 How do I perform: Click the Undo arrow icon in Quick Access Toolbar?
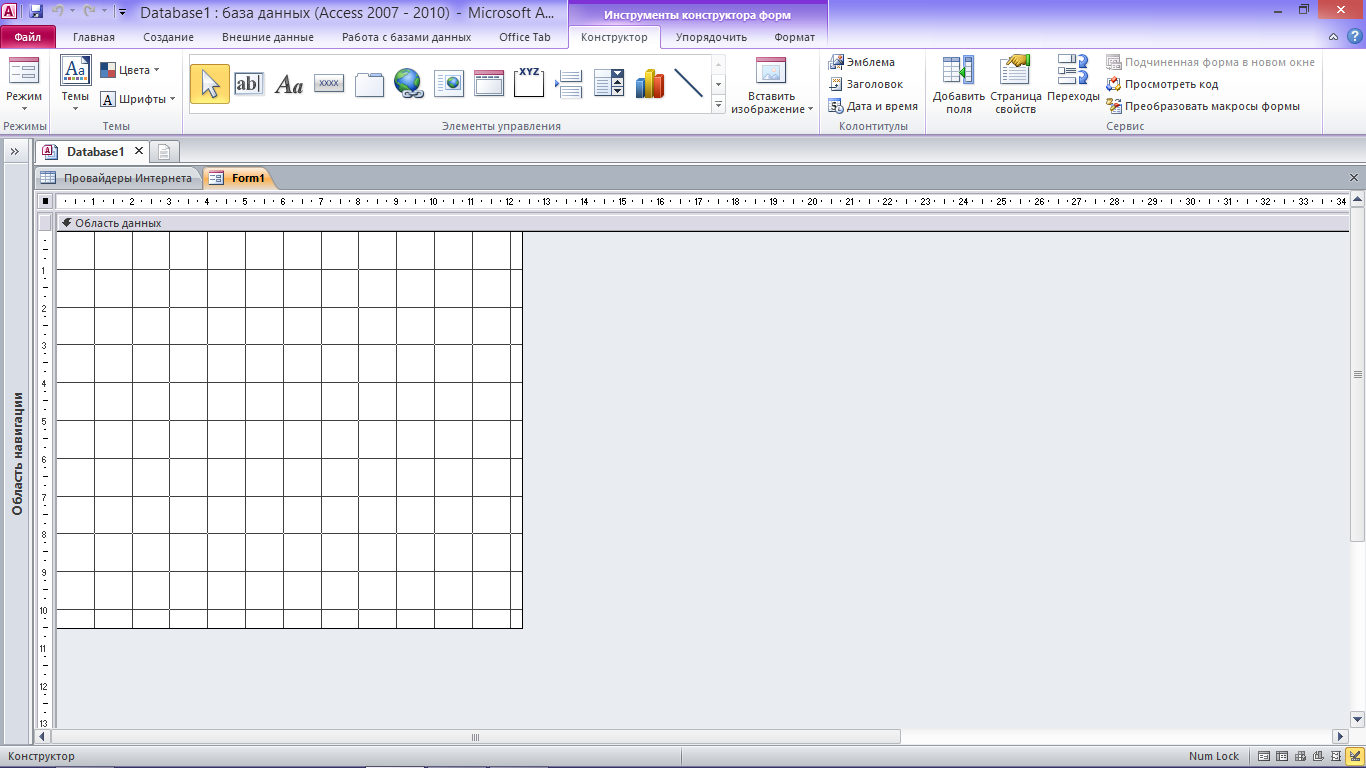[58, 12]
